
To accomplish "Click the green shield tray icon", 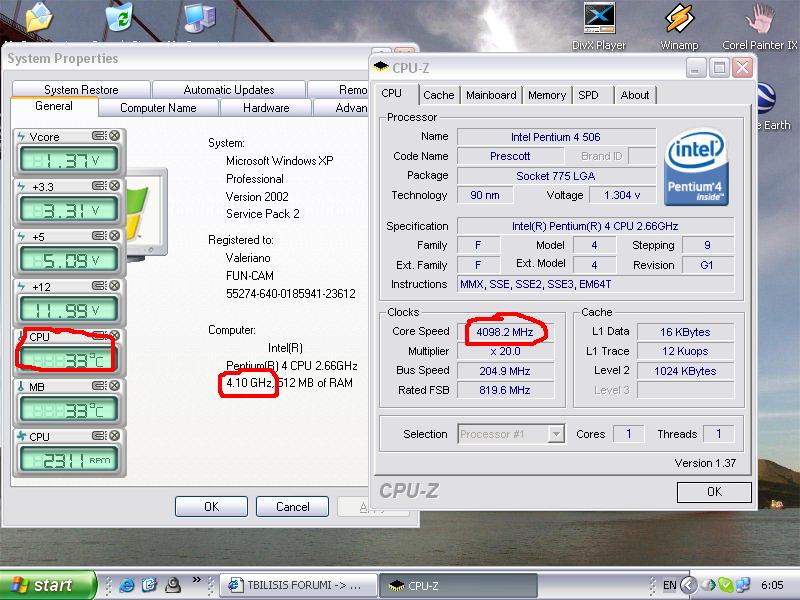I will (725, 585).
